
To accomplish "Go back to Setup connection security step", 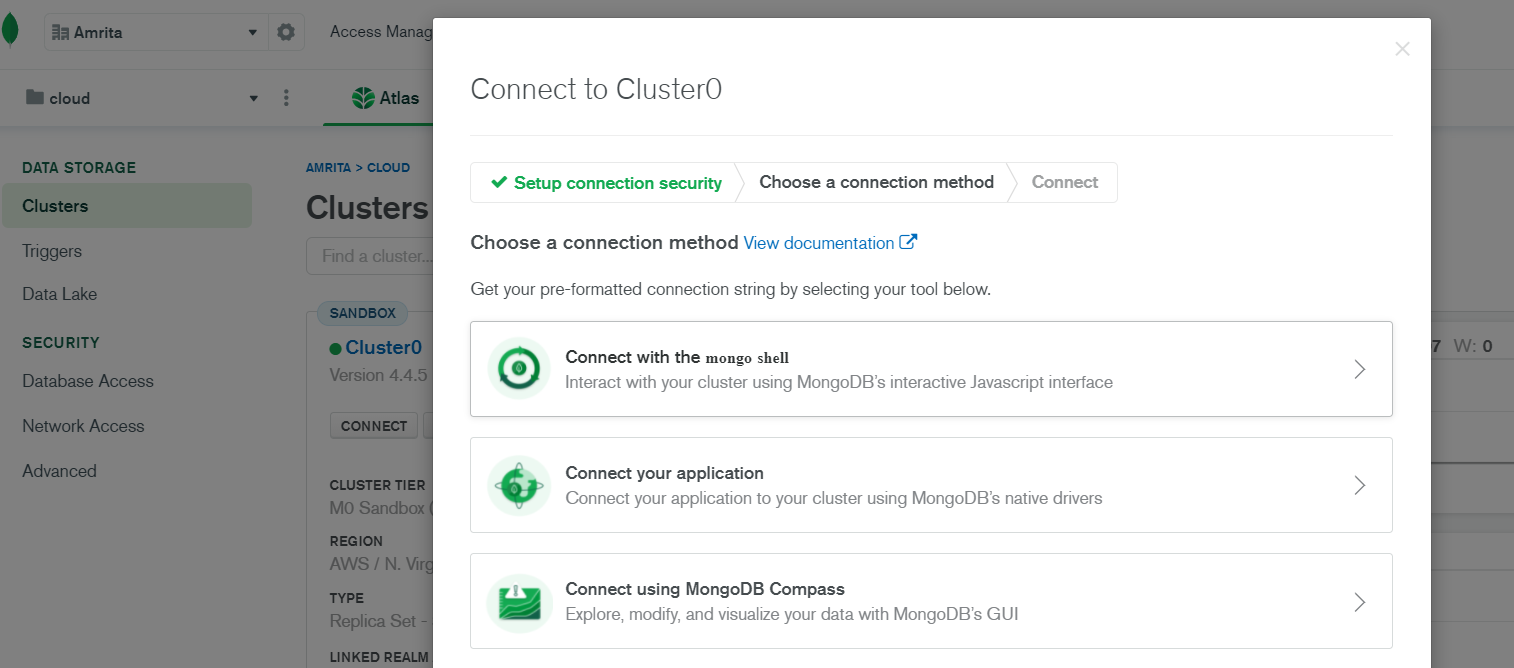I will coord(606,183).
